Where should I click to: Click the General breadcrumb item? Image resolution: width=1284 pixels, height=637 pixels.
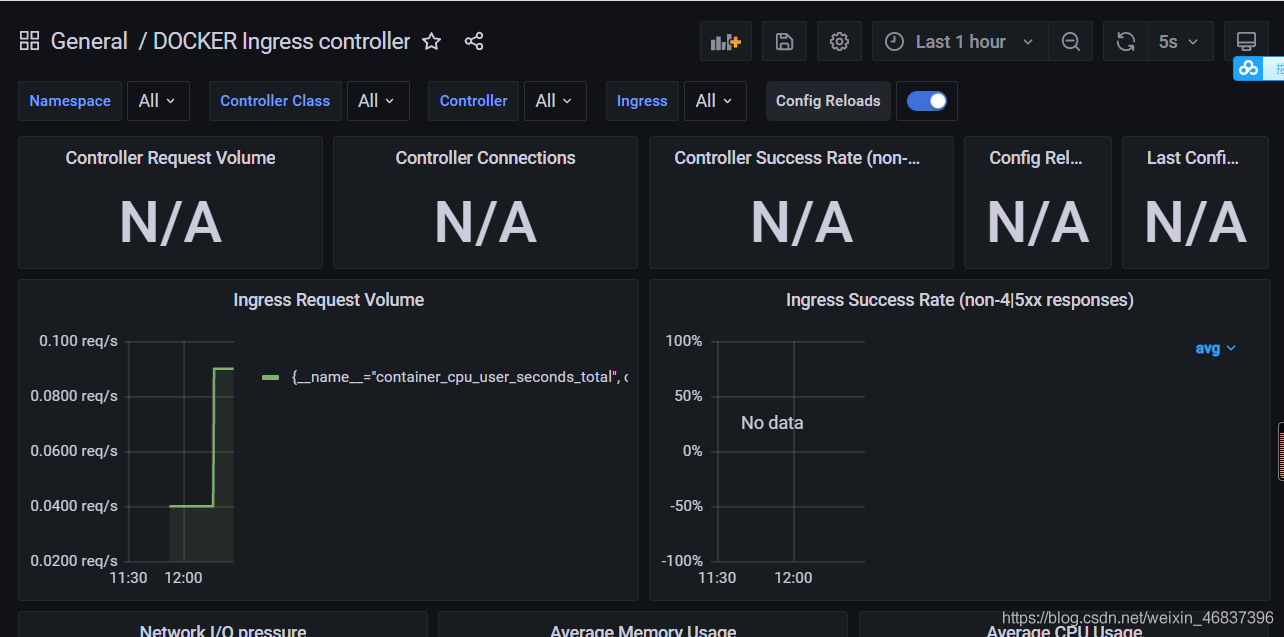pos(89,41)
